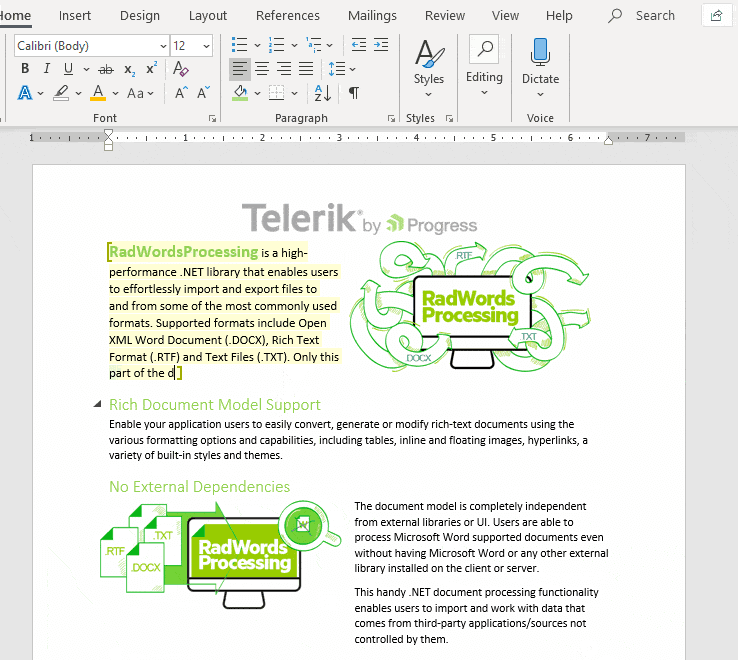Screen dimensions: 738x660
Task: Toggle Bold formatting
Action: click(25, 69)
